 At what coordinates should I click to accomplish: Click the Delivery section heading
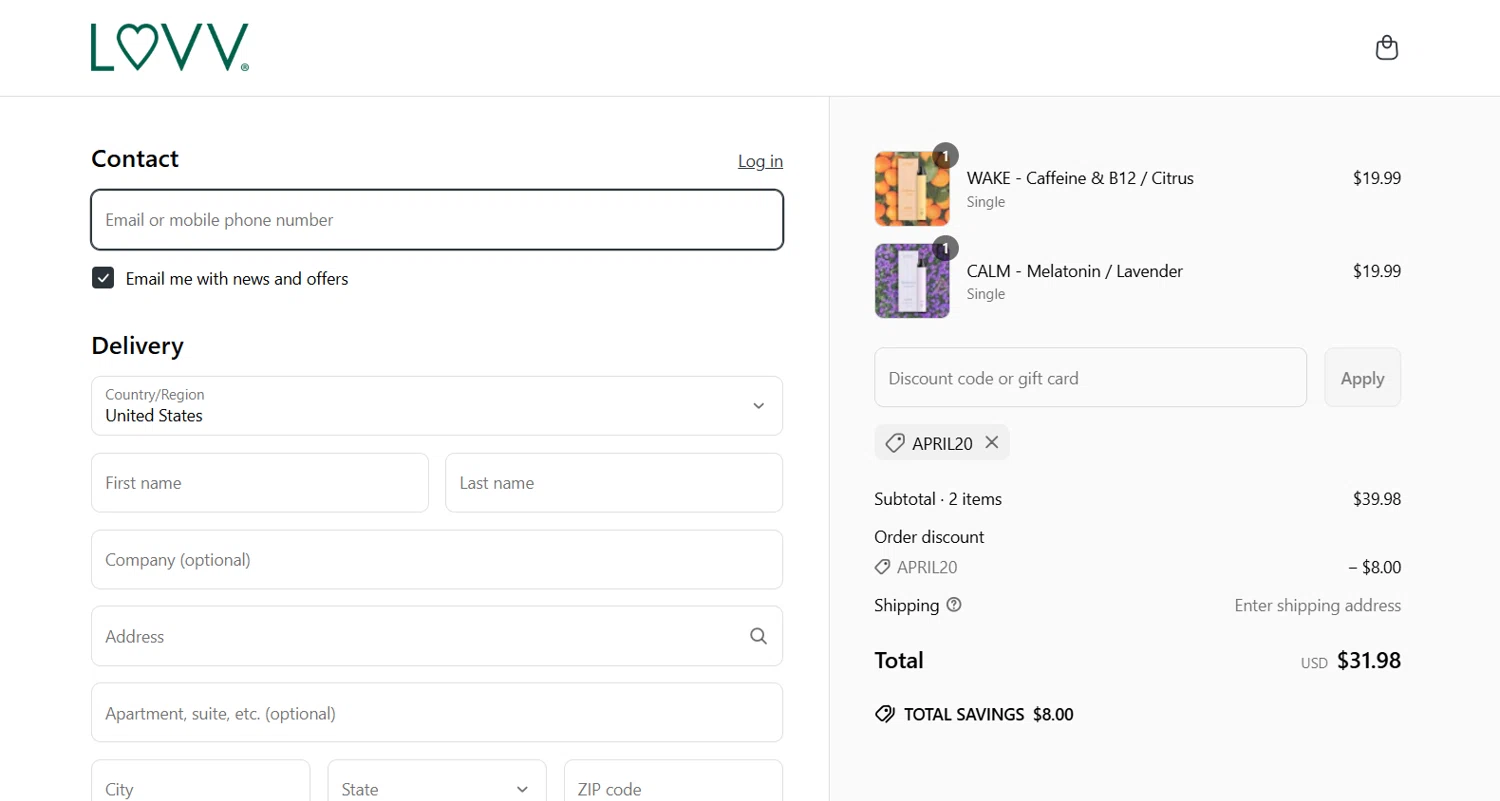coord(138,346)
